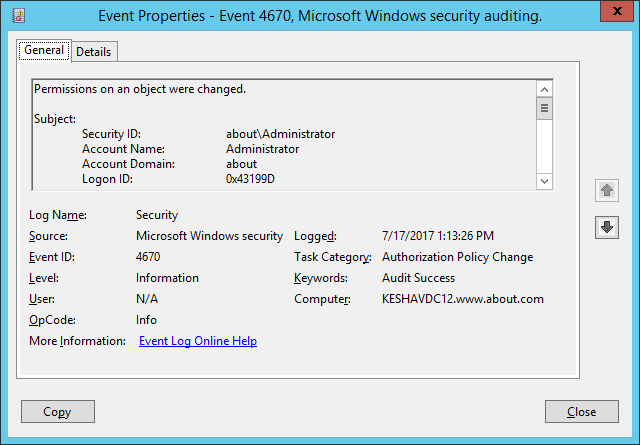
Task: Click the up arrow previous event button
Action: [607, 190]
